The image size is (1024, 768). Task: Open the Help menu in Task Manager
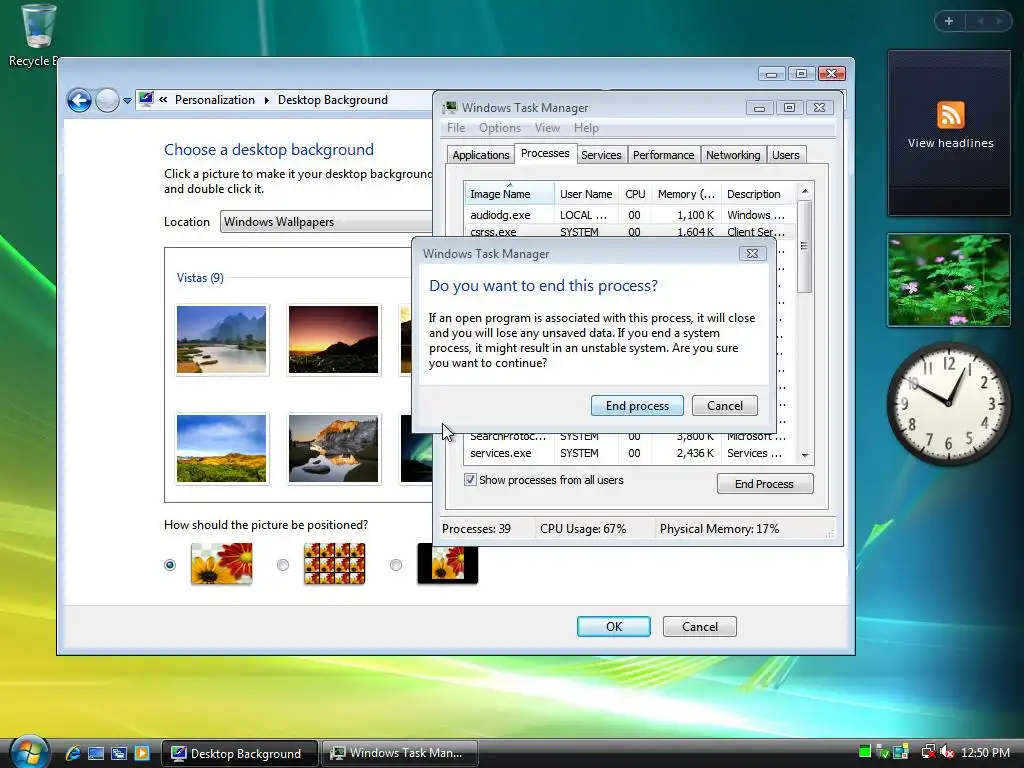[586, 128]
